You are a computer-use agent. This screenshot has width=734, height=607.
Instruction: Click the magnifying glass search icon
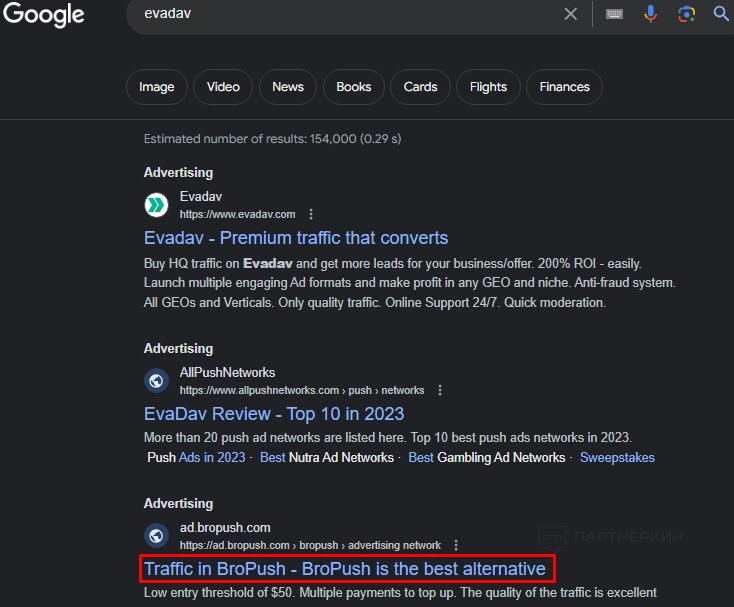coord(721,14)
